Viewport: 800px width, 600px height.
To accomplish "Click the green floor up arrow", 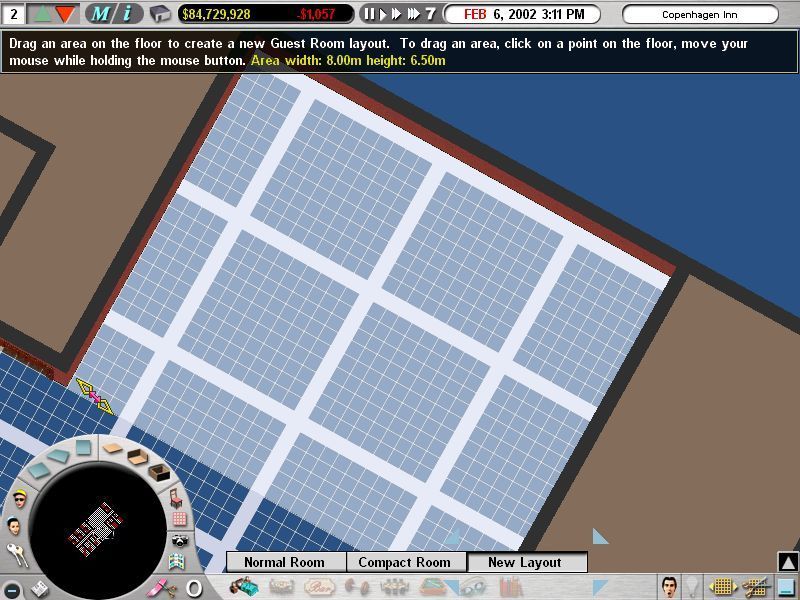I will [42, 14].
